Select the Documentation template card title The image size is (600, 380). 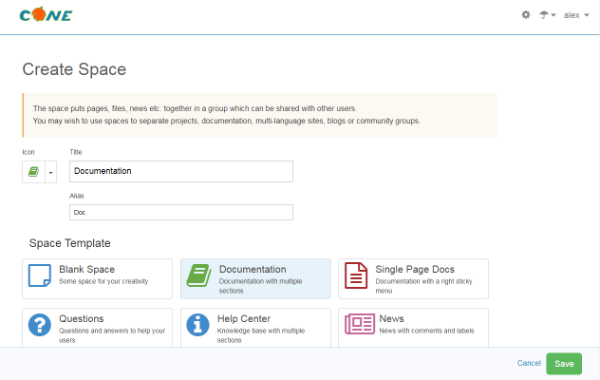253,269
